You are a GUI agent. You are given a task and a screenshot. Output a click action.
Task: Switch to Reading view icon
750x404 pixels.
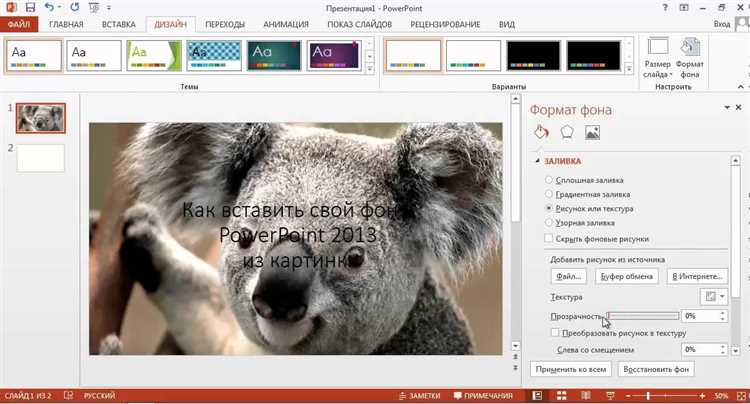[x=585, y=396]
